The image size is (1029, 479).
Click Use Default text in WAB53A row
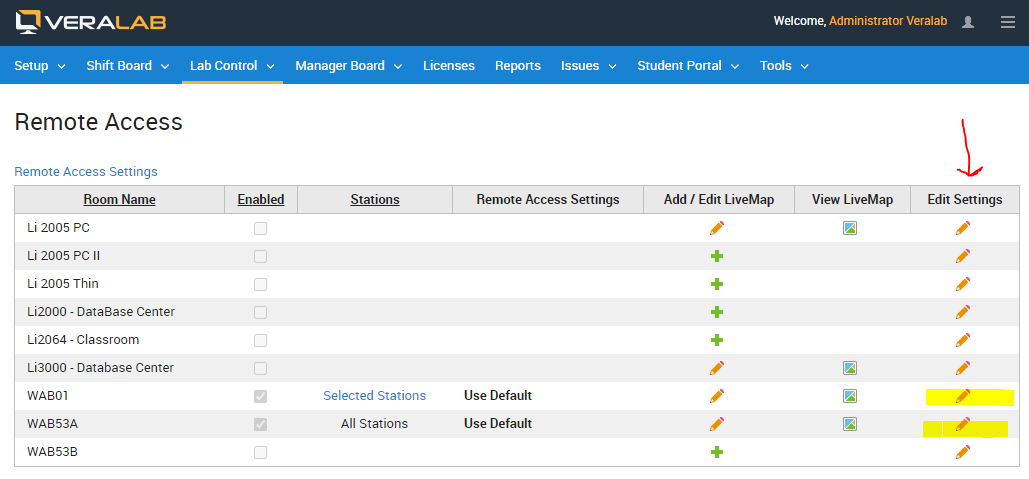[498, 424]
